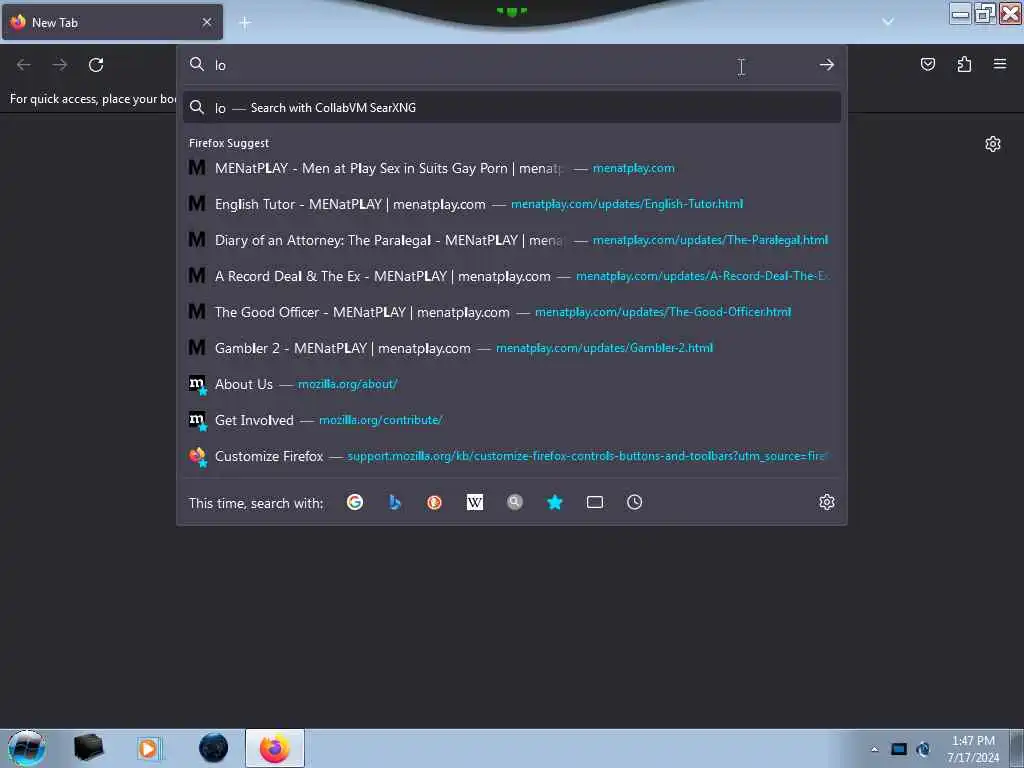Open the black box taskbar application
This screenshot has height=768, width=1024.
[88, 748]
